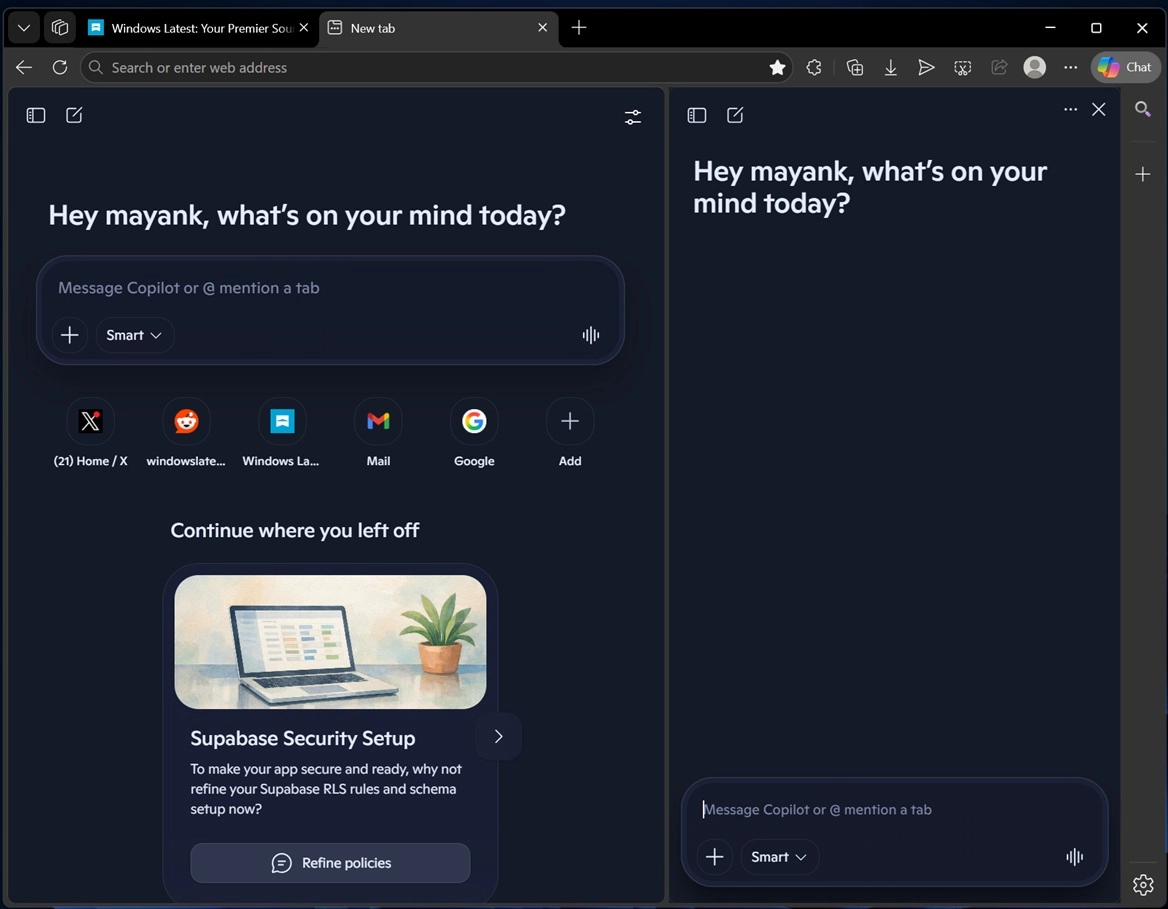Image resolution: width=1168 pixels, height=909 pixels.
Task: Add sidebar app with plus icon
Action: click(x=1143, y=174)
